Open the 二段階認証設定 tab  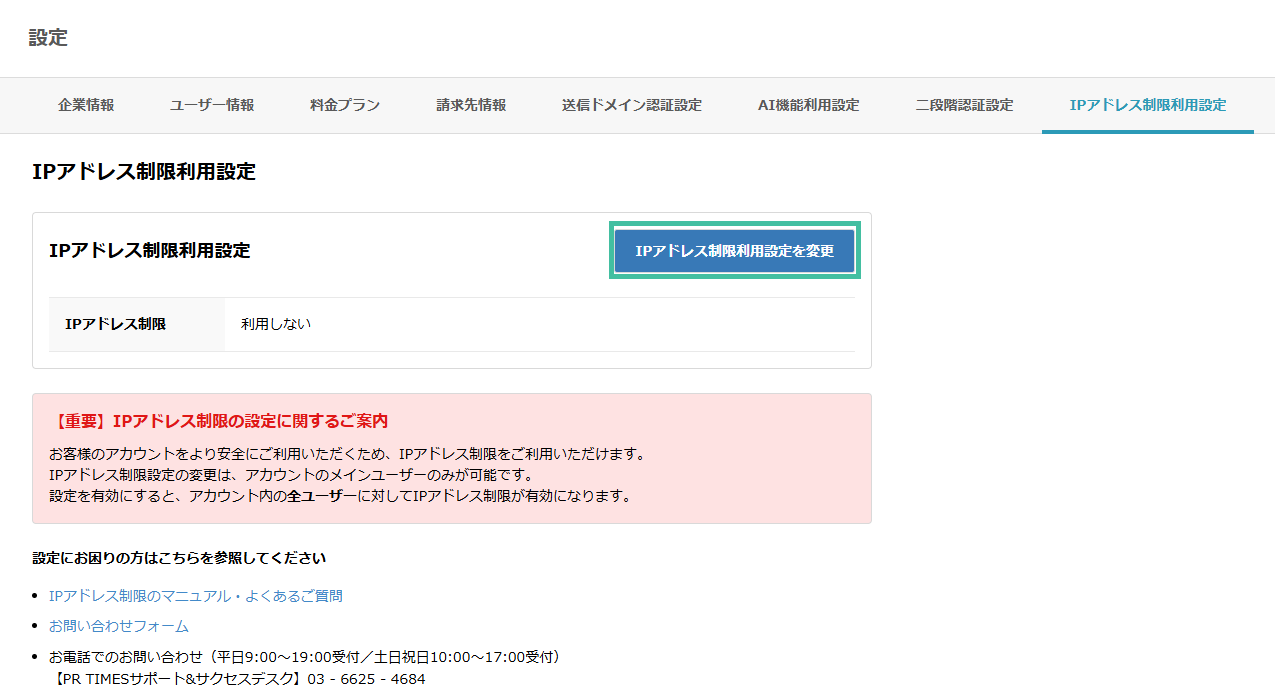pyautogui.click(x=963, y=105)
